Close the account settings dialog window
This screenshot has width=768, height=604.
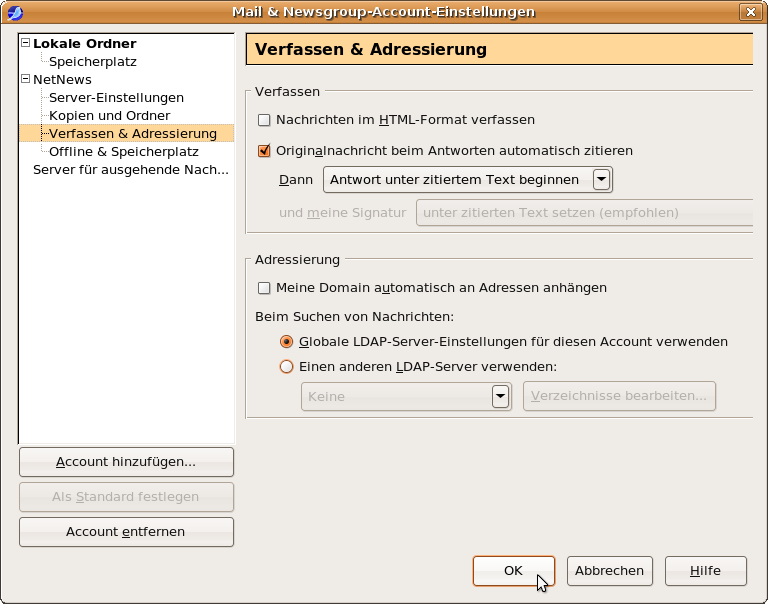point(750,12)
